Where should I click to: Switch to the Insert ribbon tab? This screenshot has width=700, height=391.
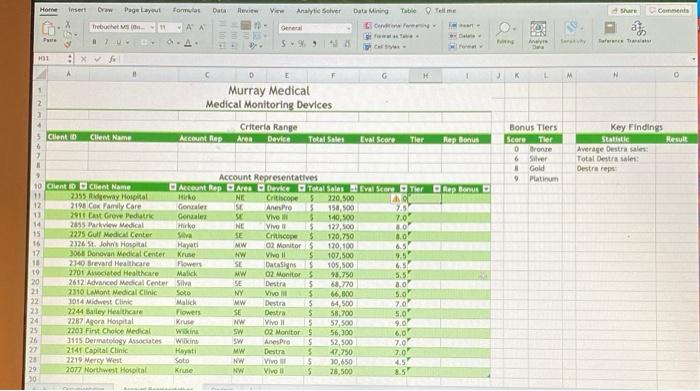[x=77, y=9]
